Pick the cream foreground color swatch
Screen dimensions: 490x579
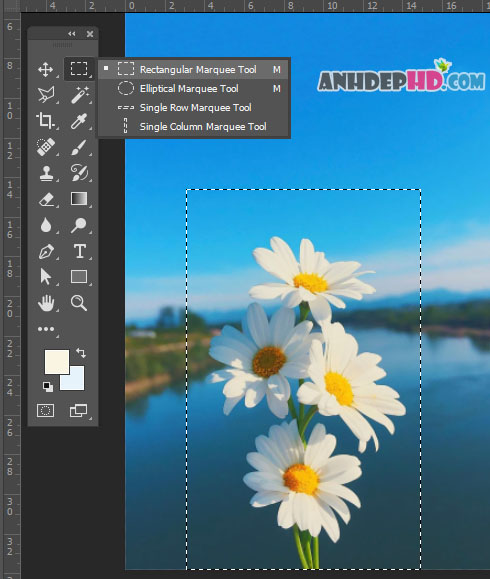coord(56,362)
